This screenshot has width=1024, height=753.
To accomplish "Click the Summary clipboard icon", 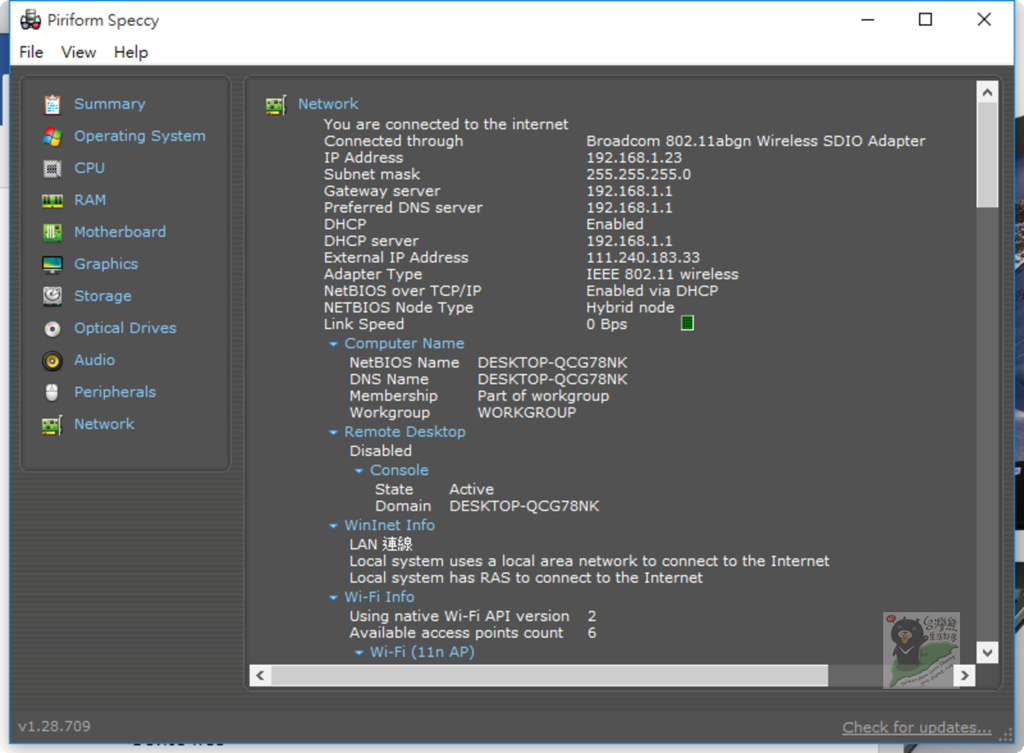I will [x=52, y=104].
